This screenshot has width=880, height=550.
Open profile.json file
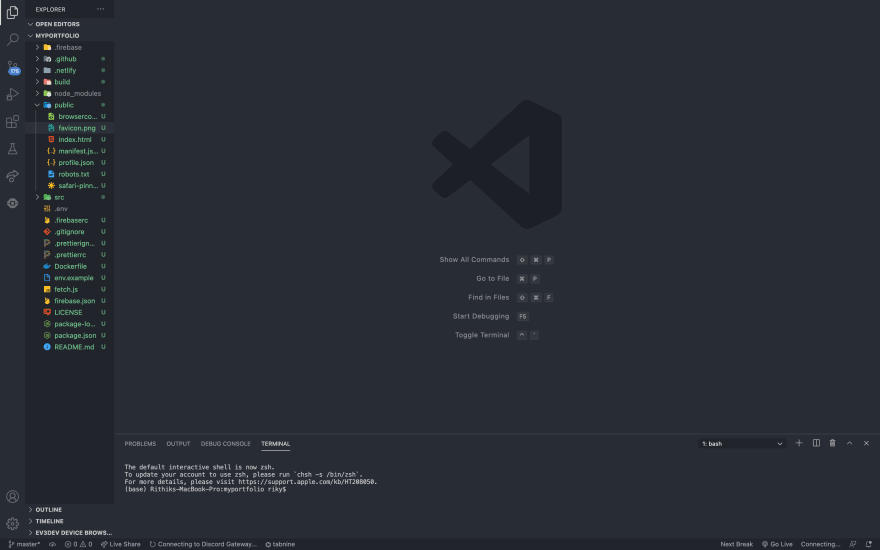pos(70,162)
